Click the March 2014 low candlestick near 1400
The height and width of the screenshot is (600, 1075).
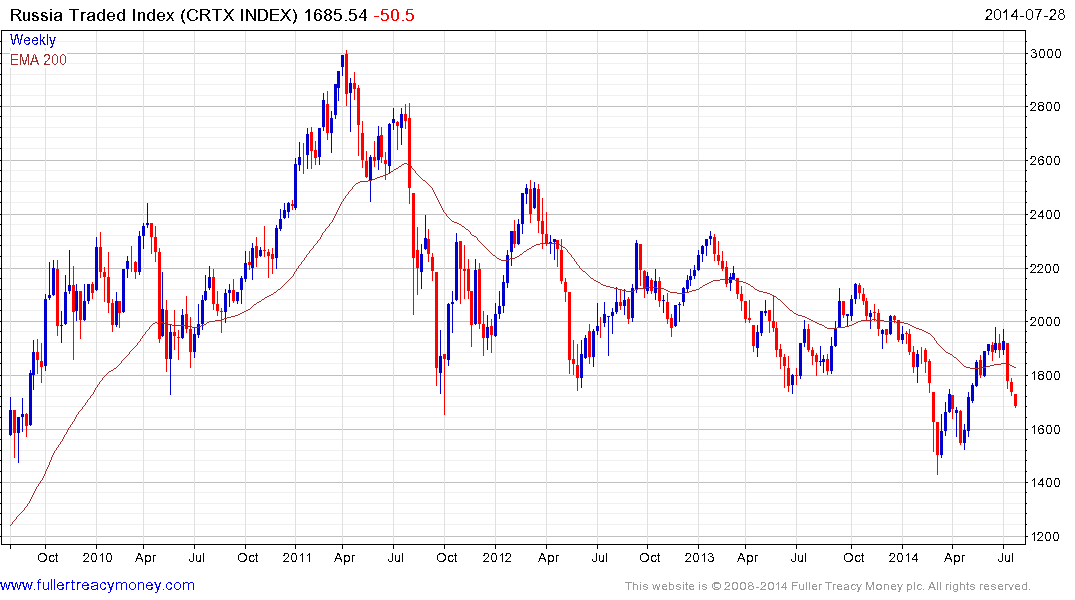pyautogui.click(x=937, y=447)
